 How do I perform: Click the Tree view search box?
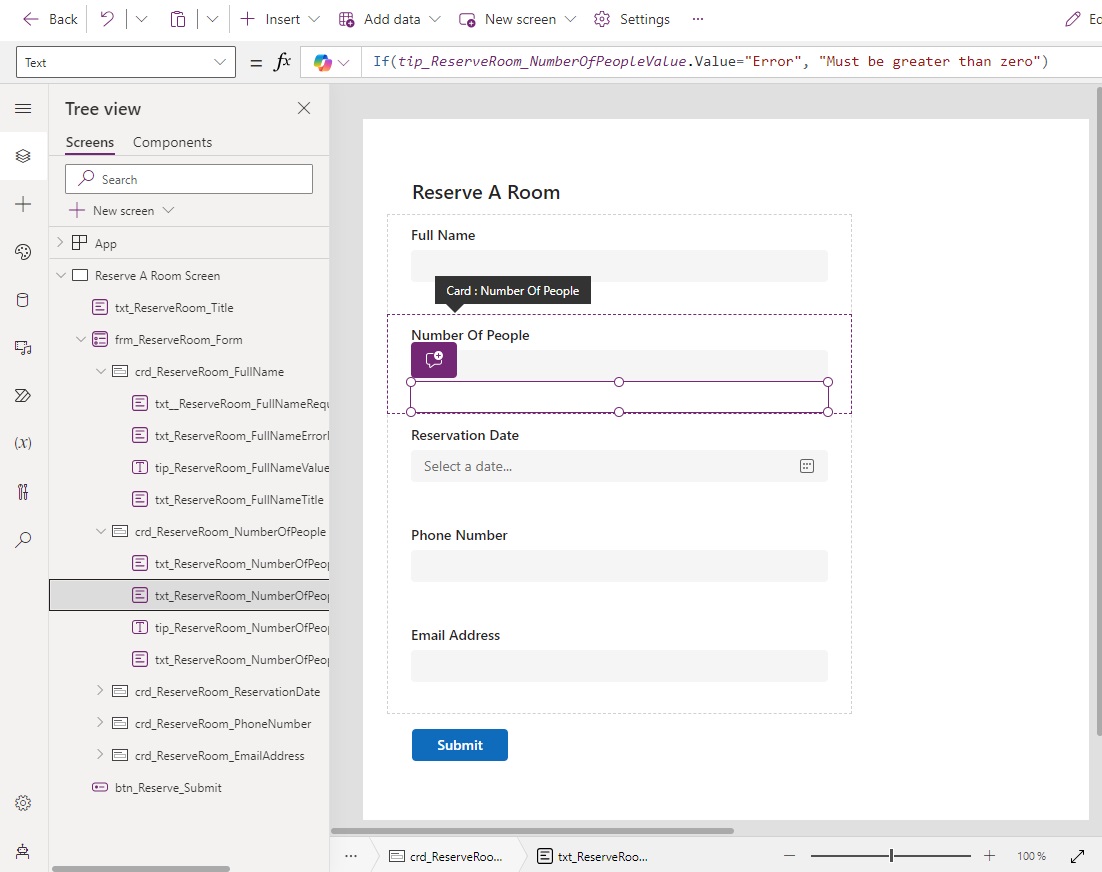click(x=189, y=178)
